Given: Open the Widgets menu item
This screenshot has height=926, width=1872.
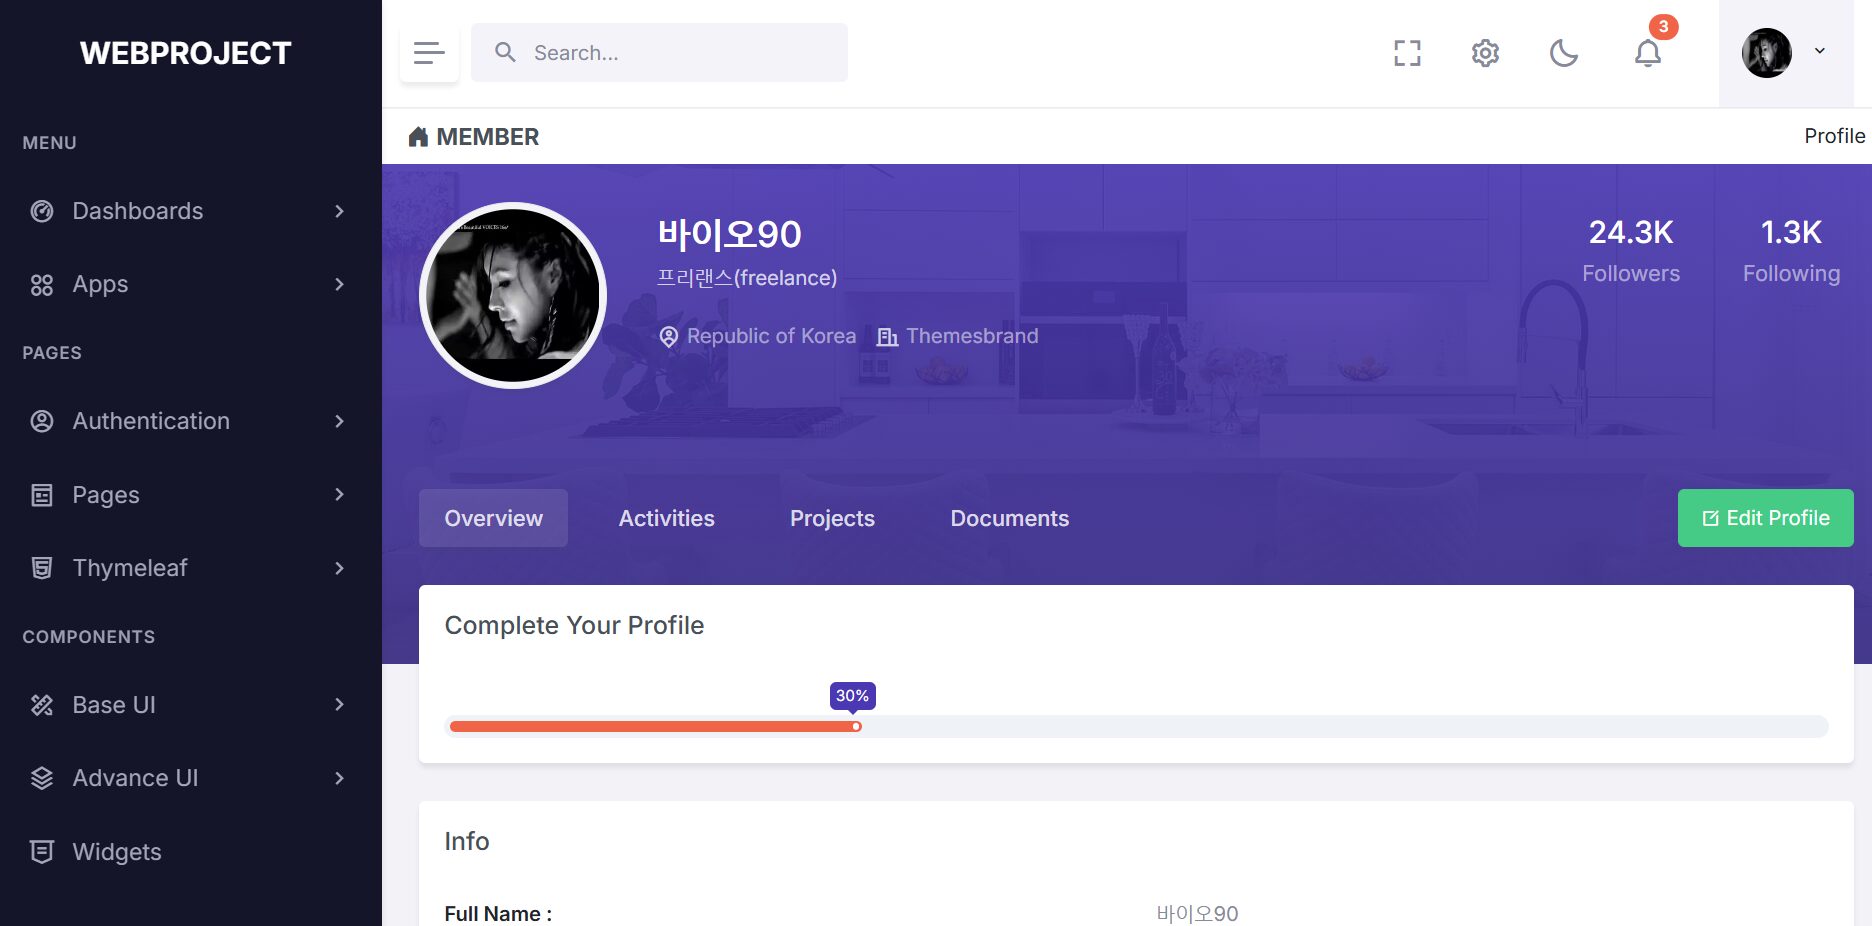Looking at the screenshot, I should click(190, 852).
